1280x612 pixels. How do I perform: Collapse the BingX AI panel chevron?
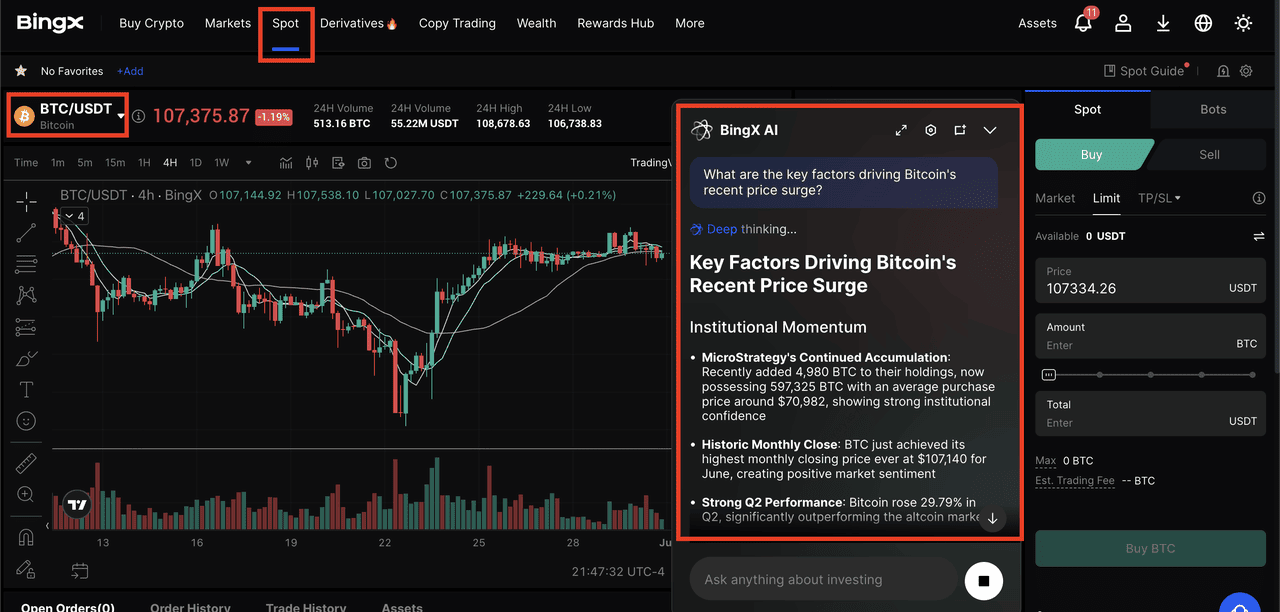(x=990, y=130)
